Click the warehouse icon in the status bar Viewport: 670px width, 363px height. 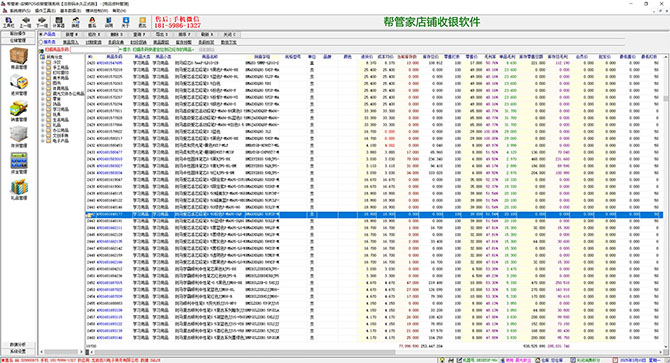click(538, 360)
